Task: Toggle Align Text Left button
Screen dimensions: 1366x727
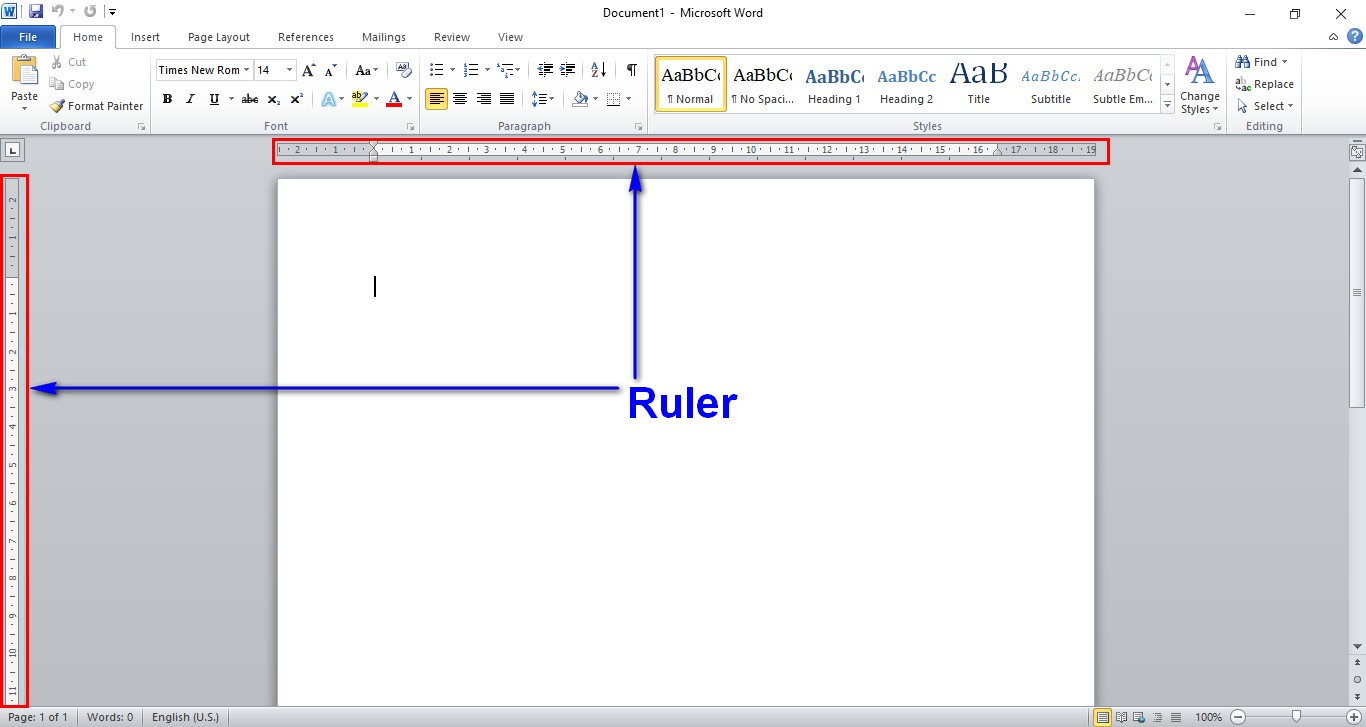Action: [x=437, y=99]
